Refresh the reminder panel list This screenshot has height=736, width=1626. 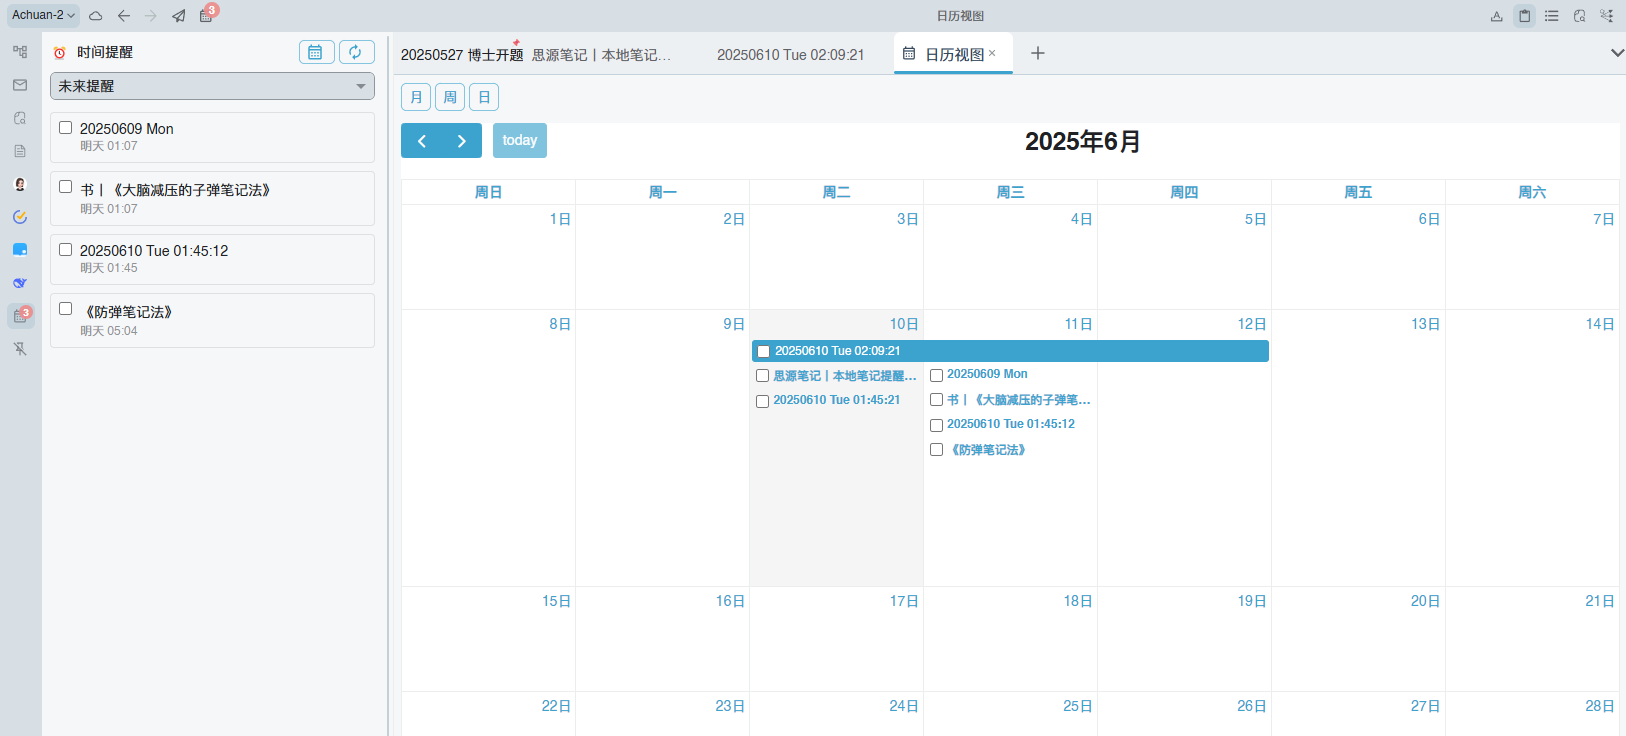[356, 52]
